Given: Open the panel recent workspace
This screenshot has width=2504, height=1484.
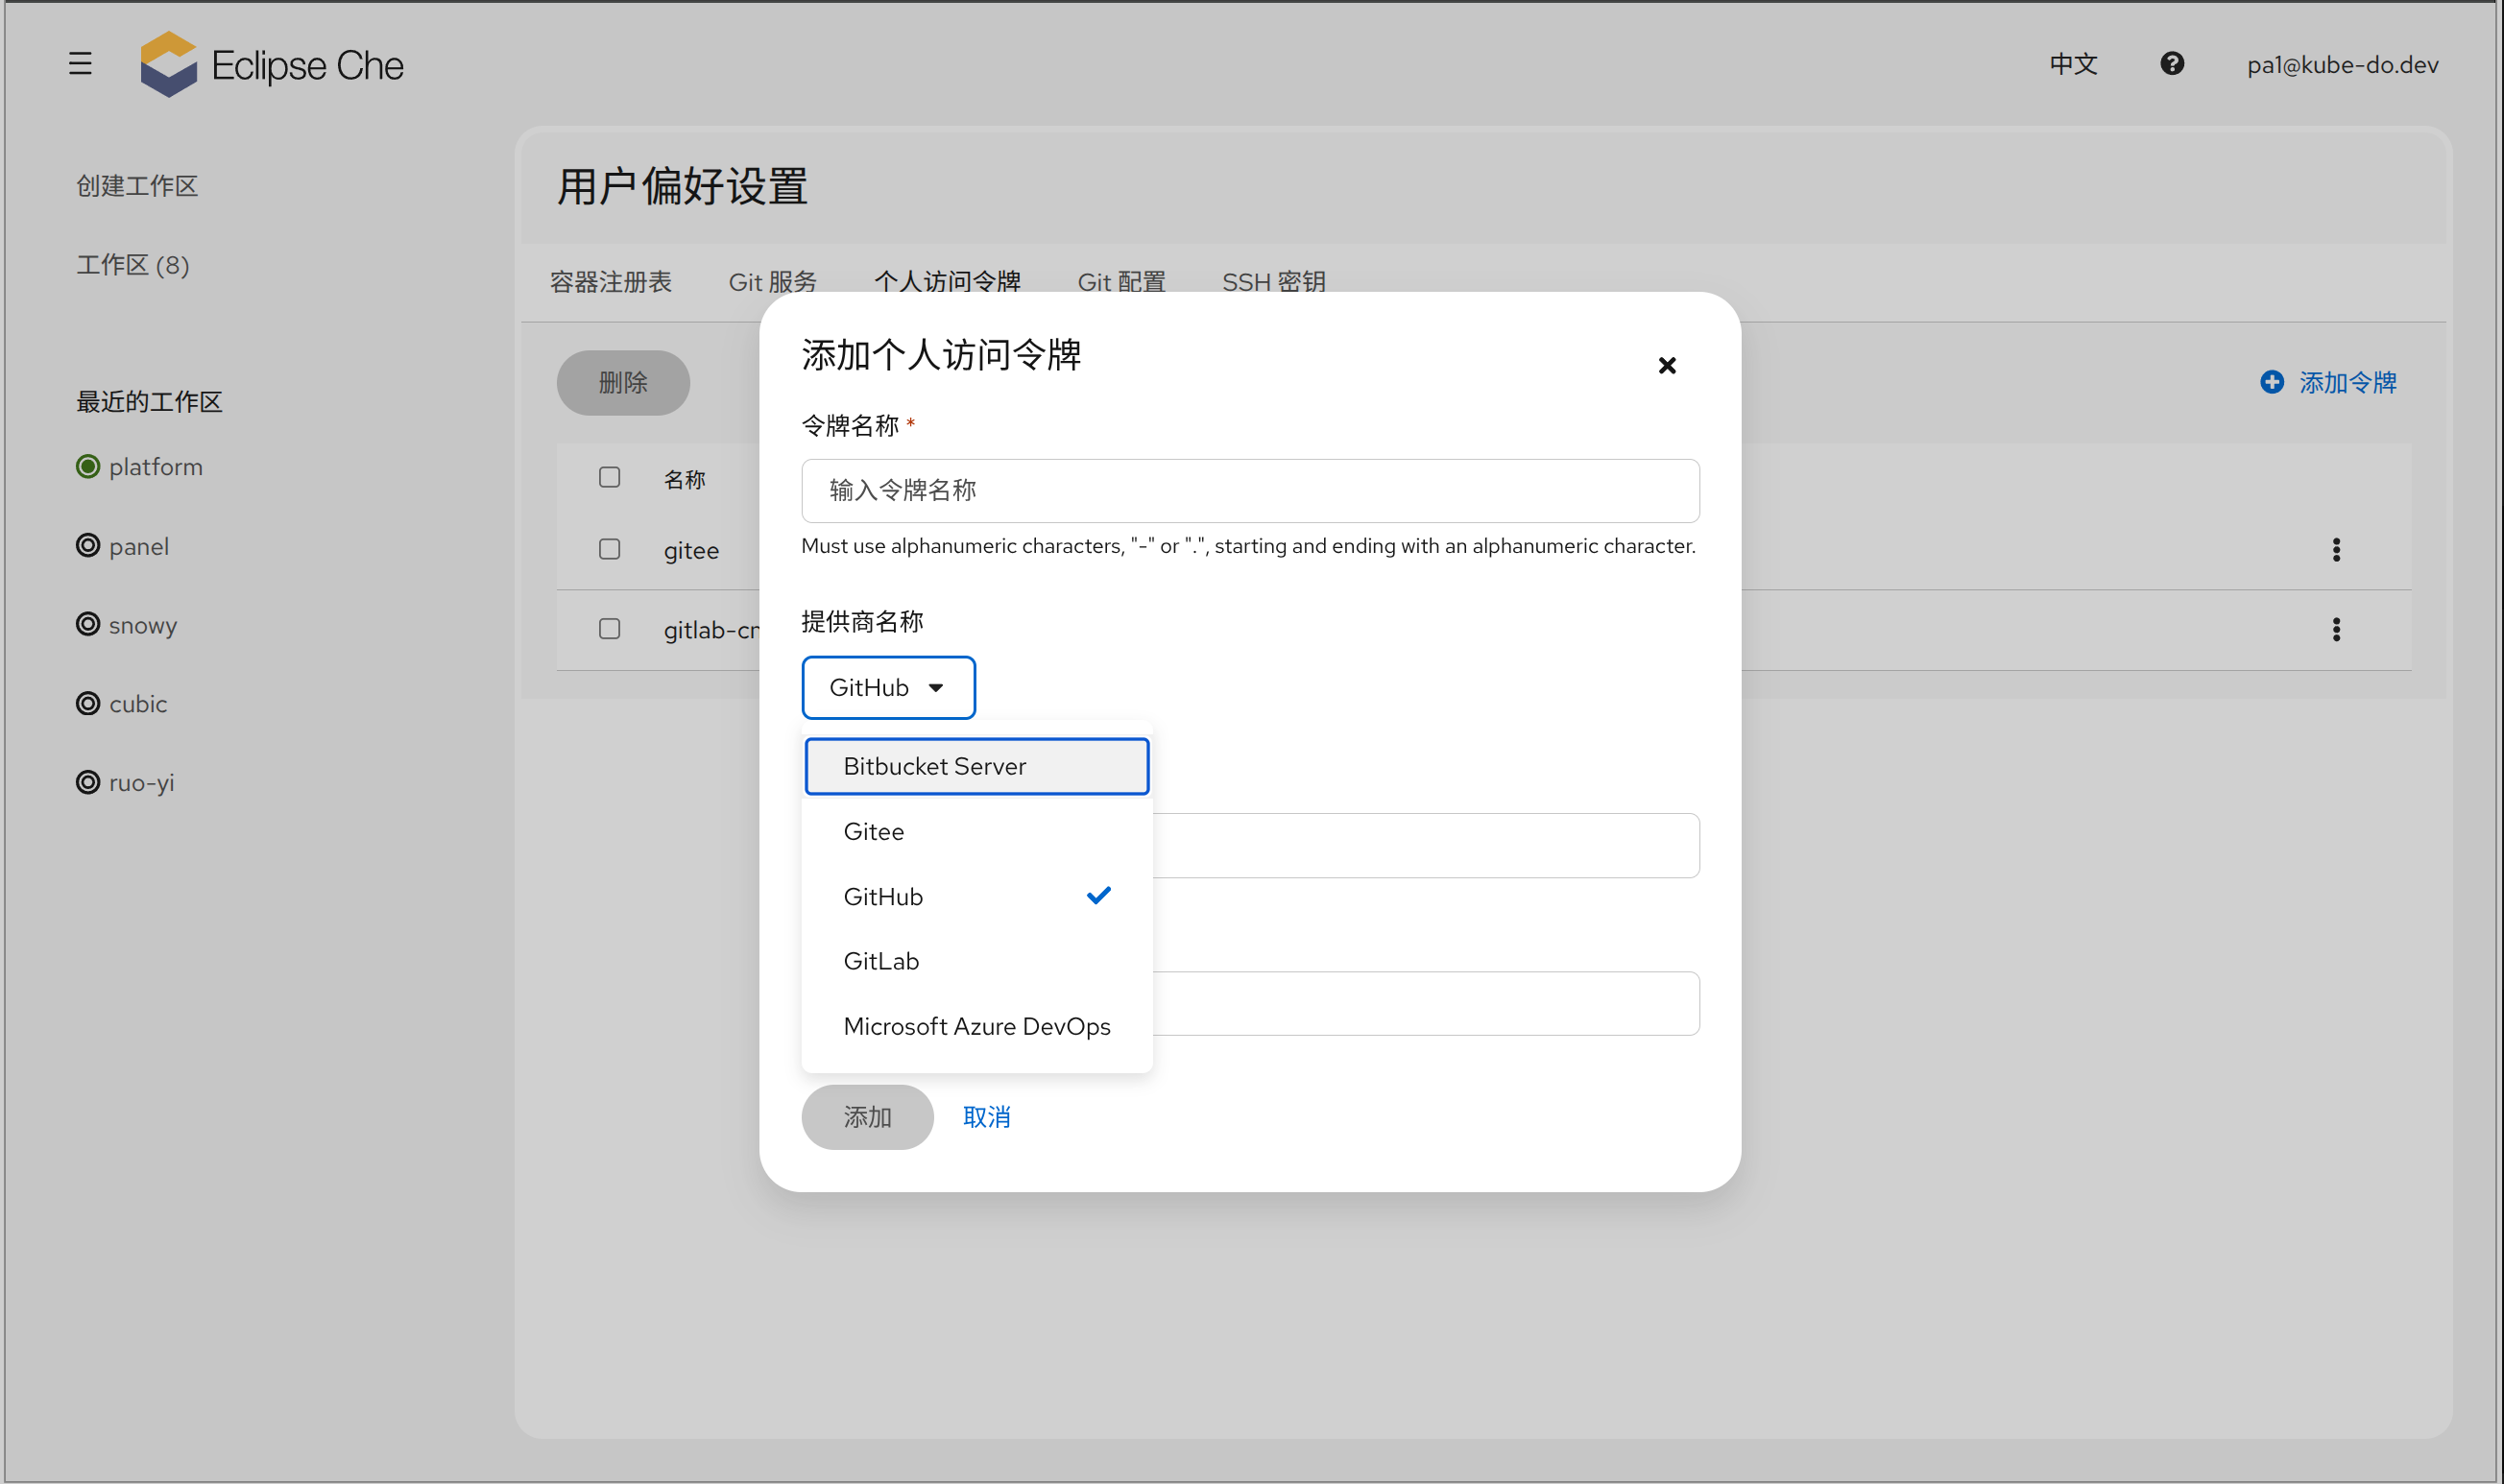Looking at the screenshot, I should pos(139,546).
